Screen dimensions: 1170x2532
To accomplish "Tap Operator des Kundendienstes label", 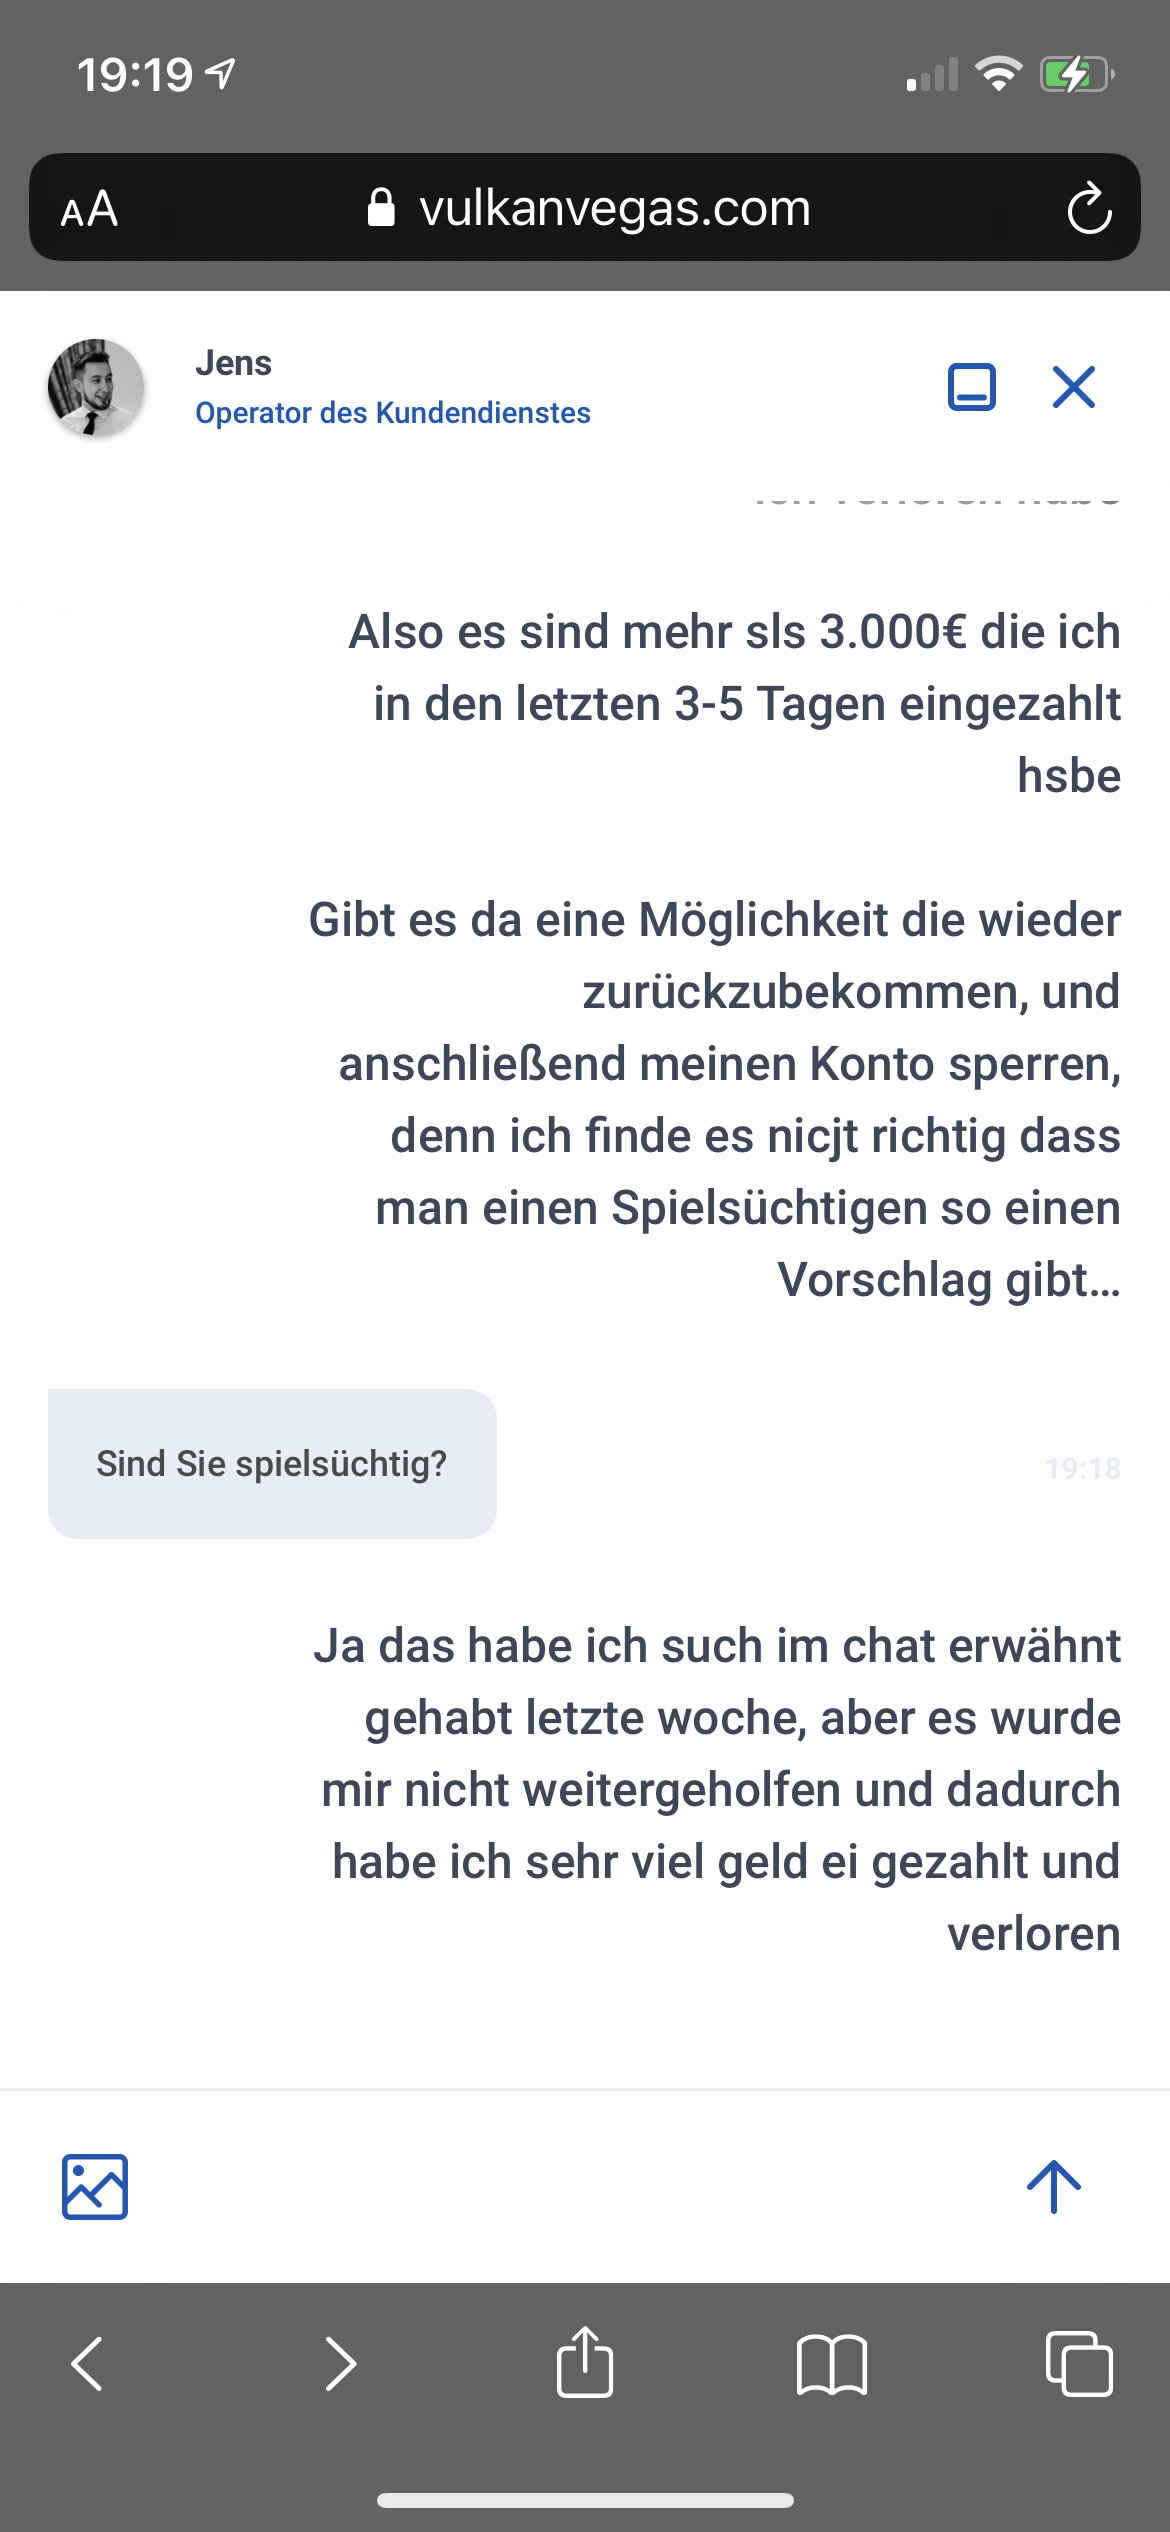I will point(392,413).
